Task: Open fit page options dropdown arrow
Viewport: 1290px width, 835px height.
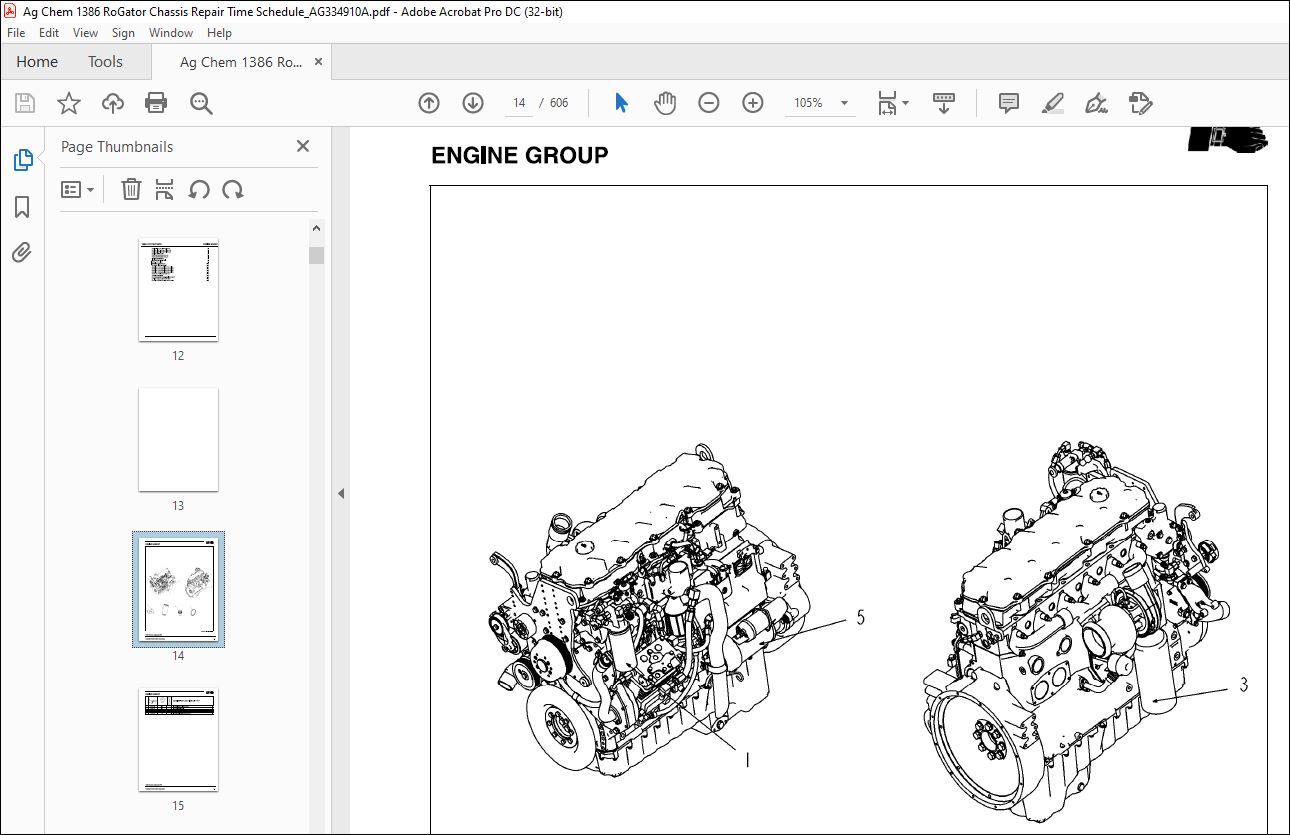Action: pyautogui.click(x=905, y=103)
